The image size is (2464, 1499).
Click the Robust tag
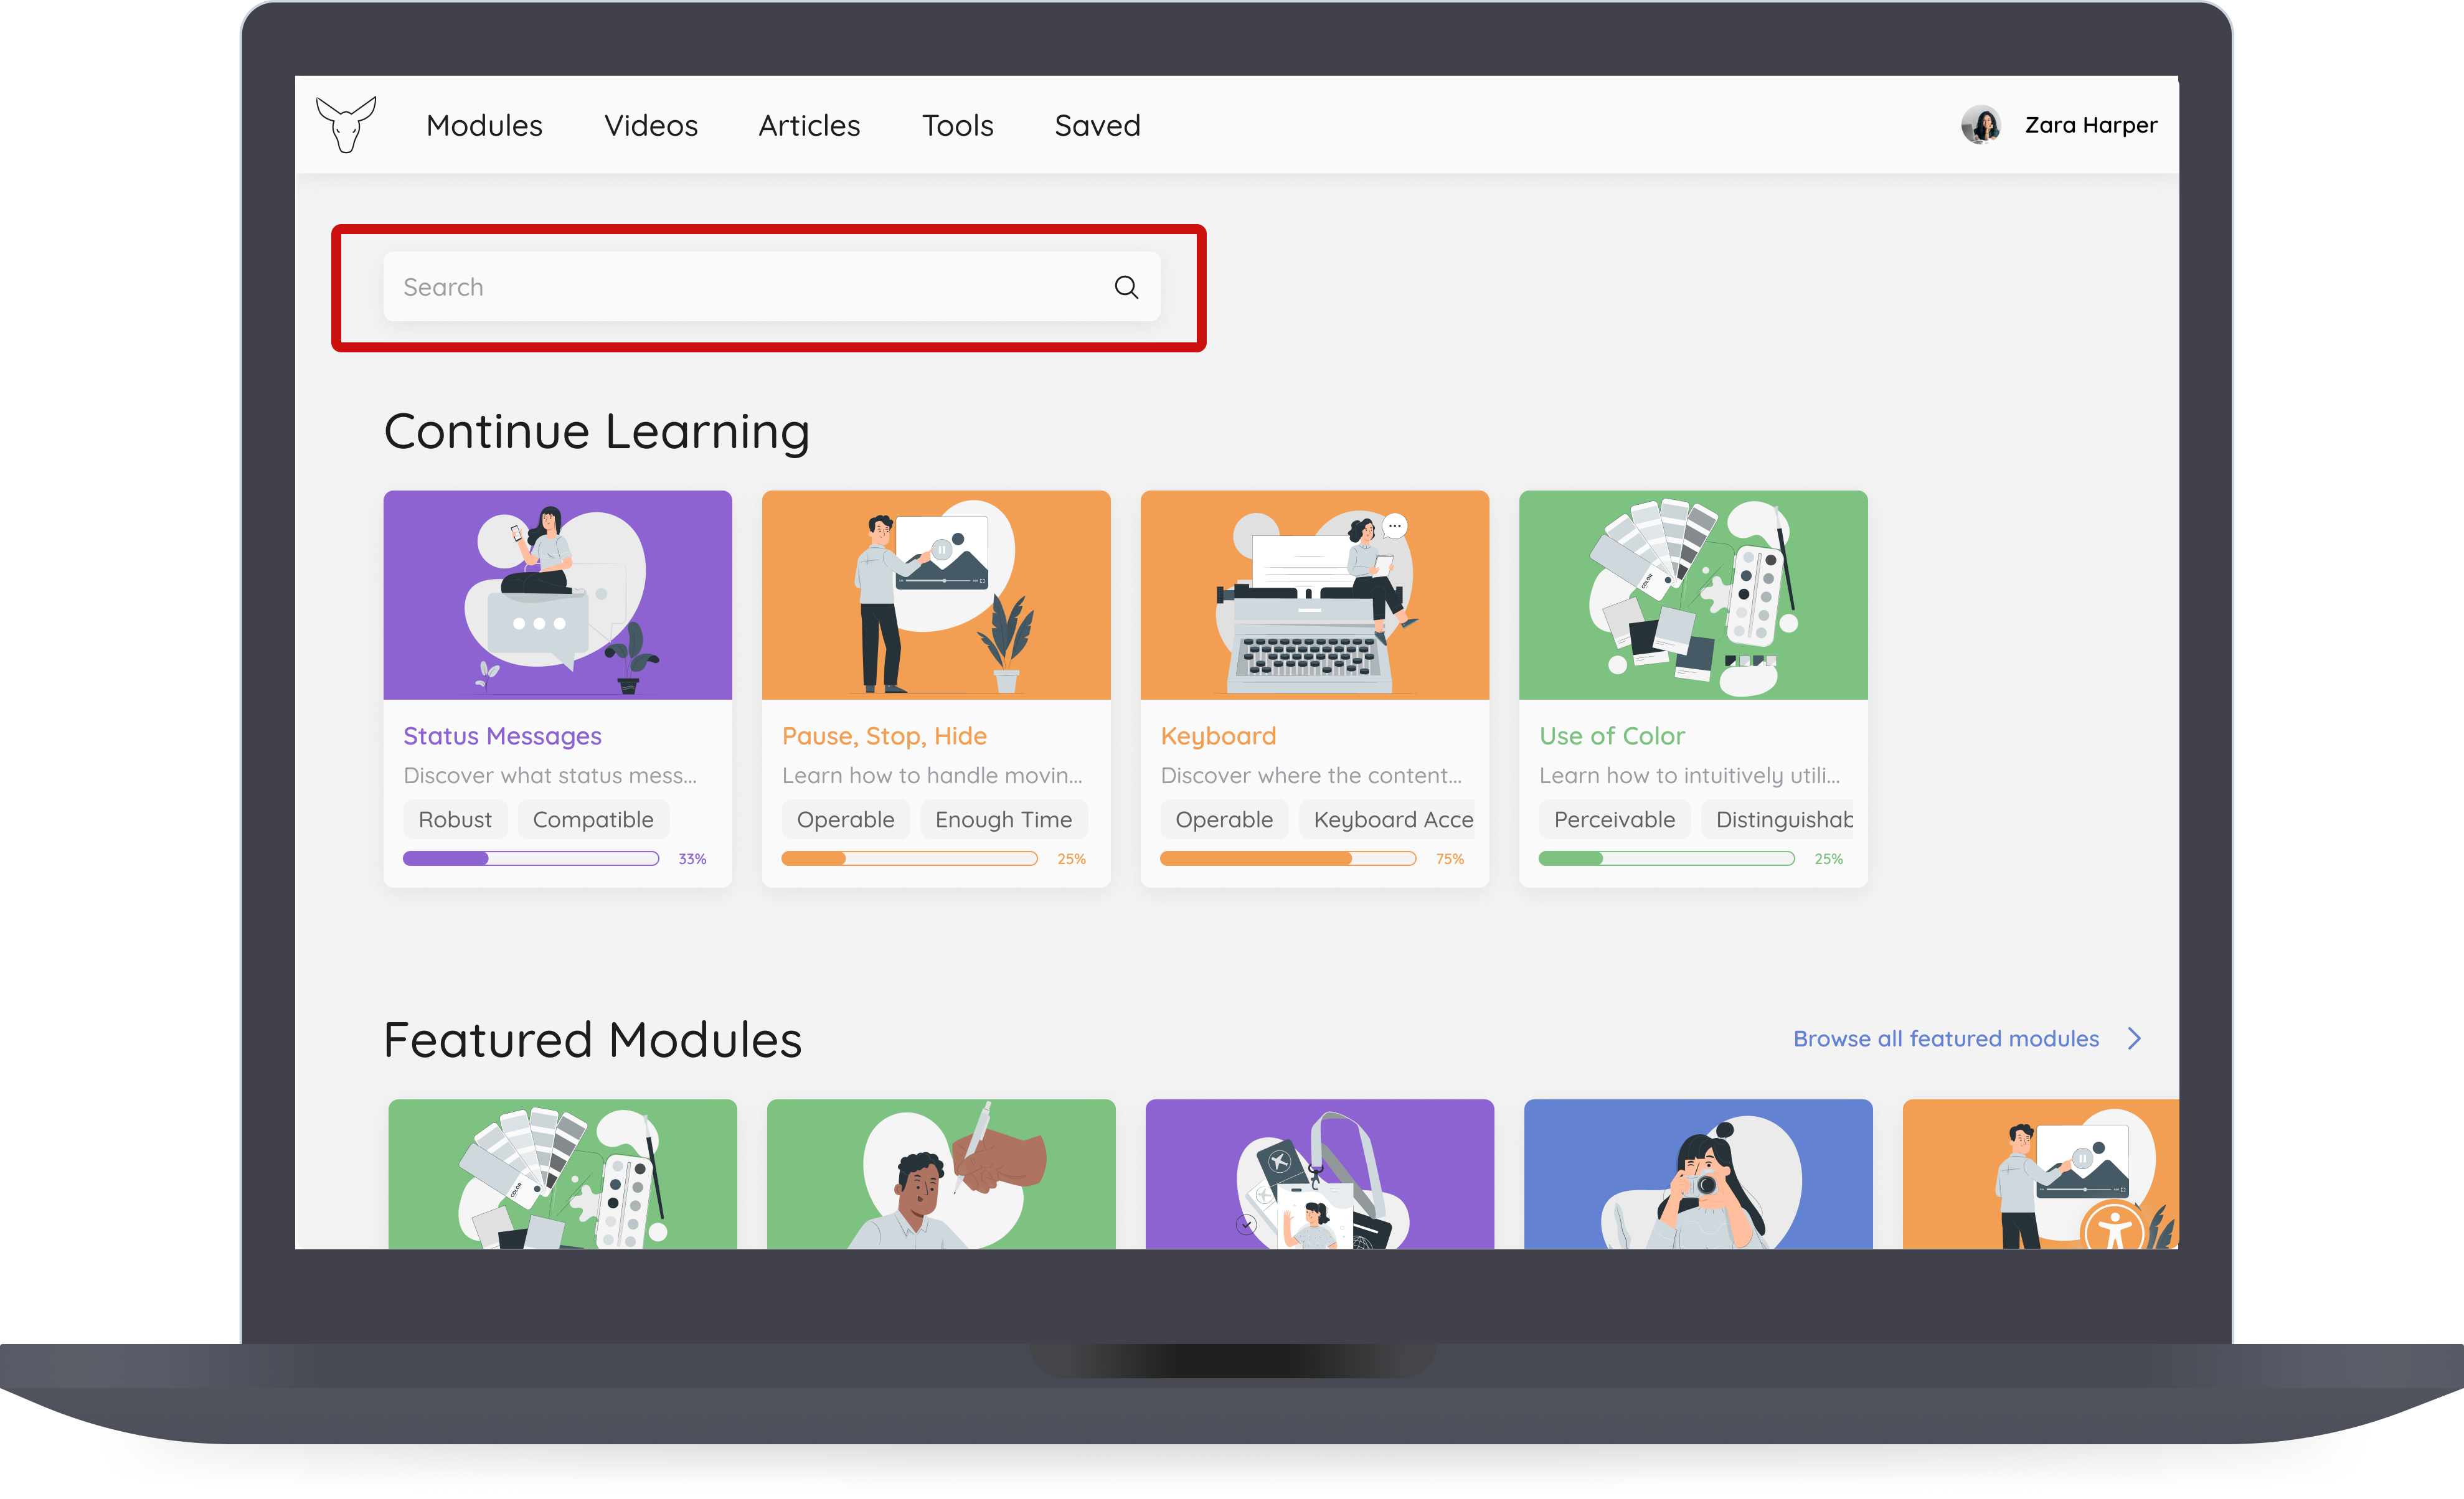click(455, 820)
